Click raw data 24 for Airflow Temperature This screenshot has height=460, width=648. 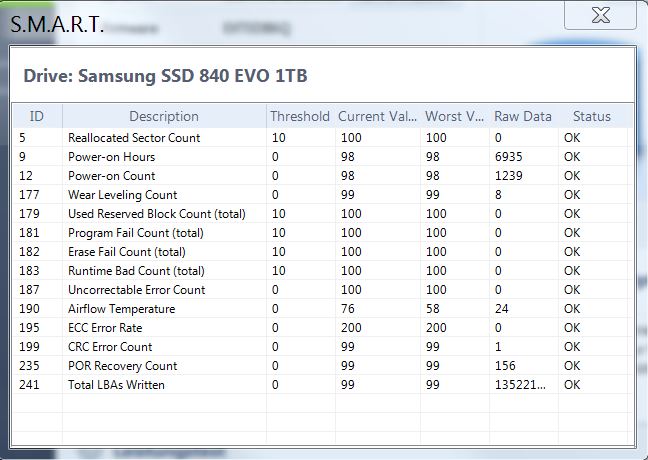[502, 309]
